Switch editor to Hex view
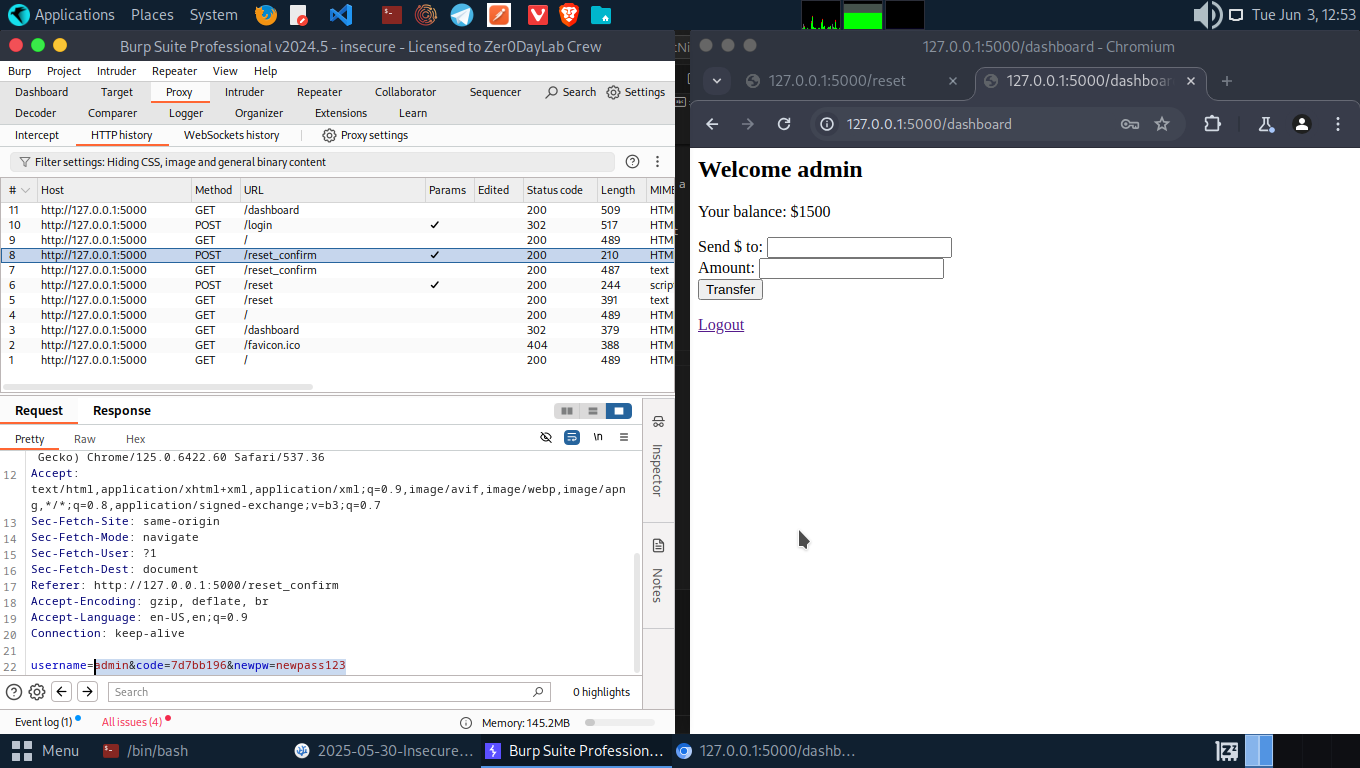 [136, 439]
